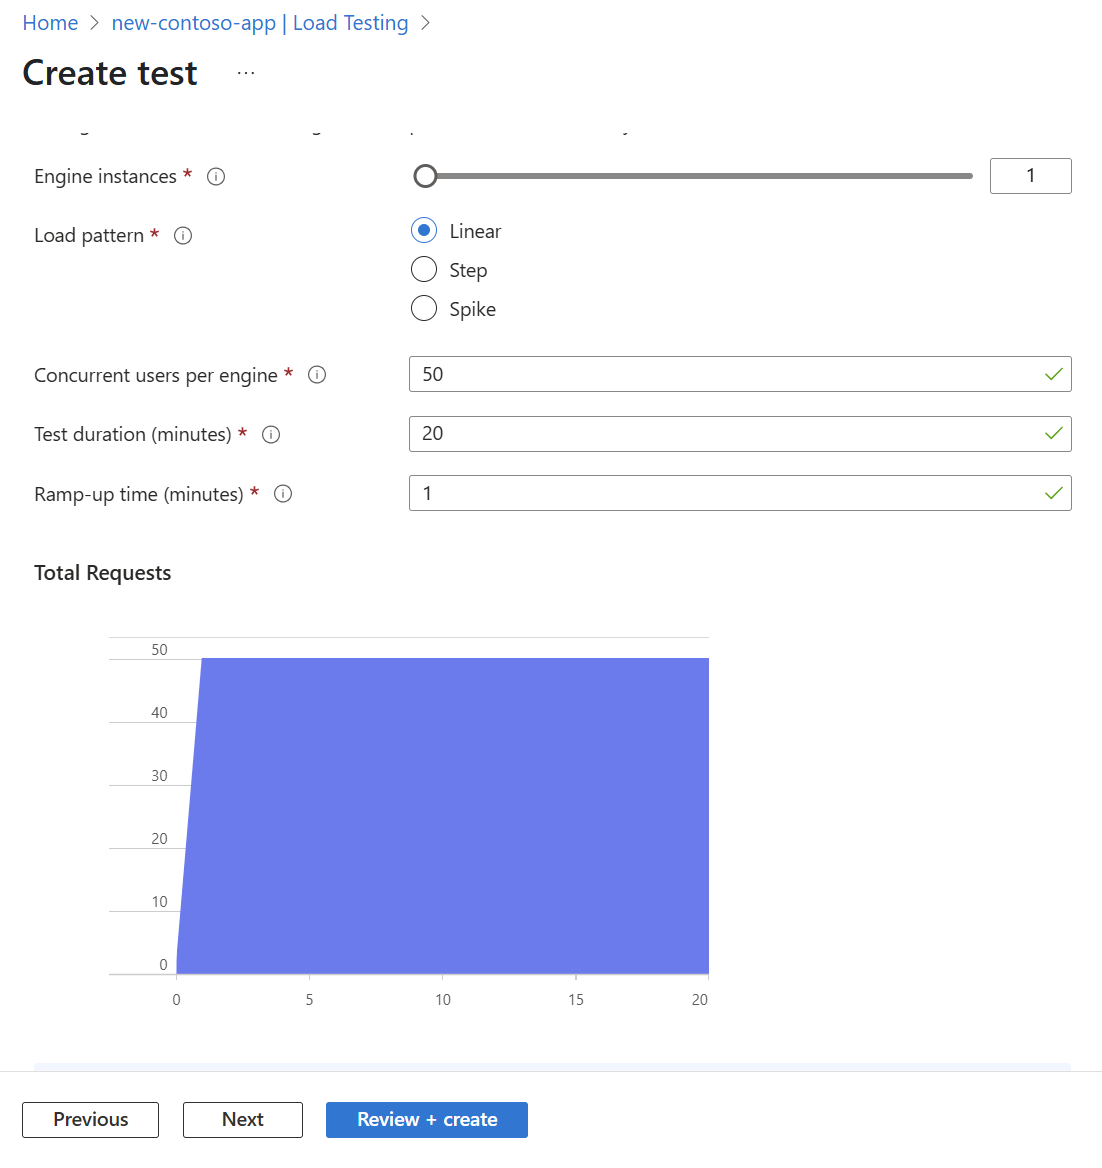
Task: Open the Ramp-up time info tooltip
Action: 283,493
